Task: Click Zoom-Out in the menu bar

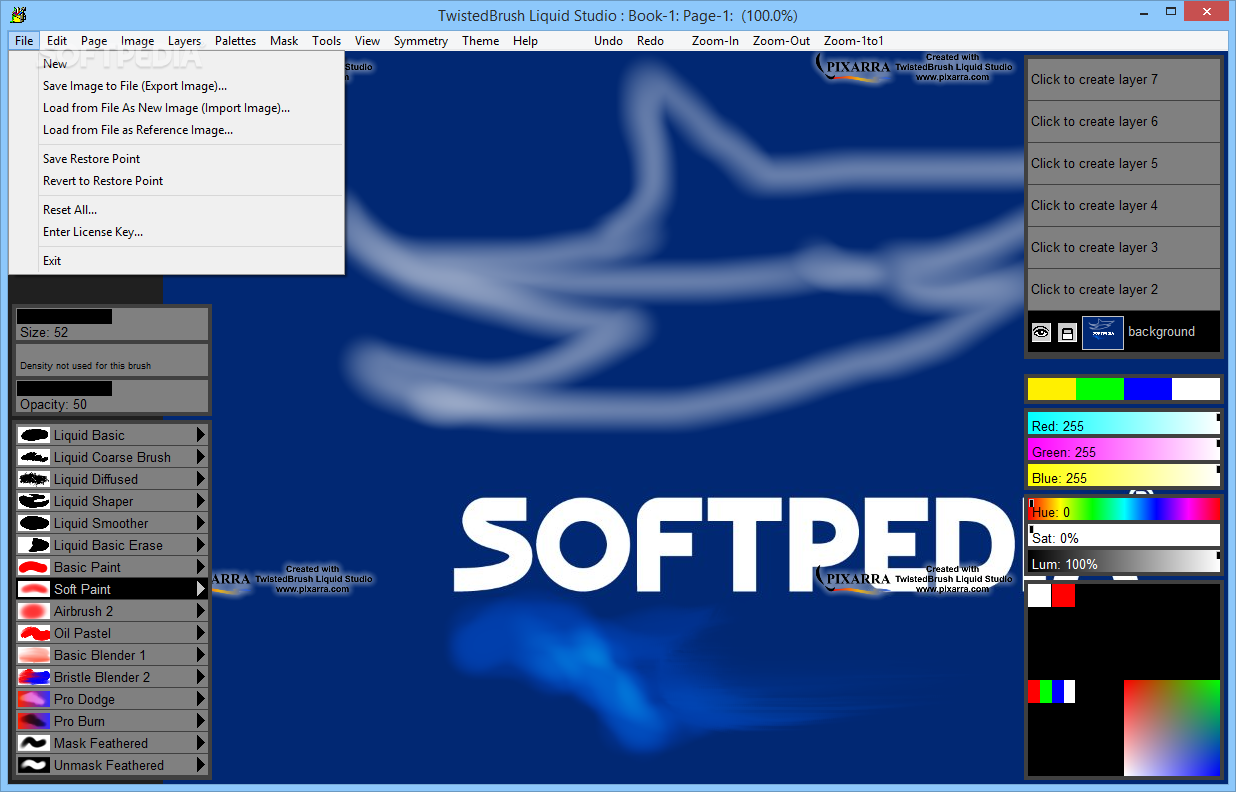Action: (782, 41)
